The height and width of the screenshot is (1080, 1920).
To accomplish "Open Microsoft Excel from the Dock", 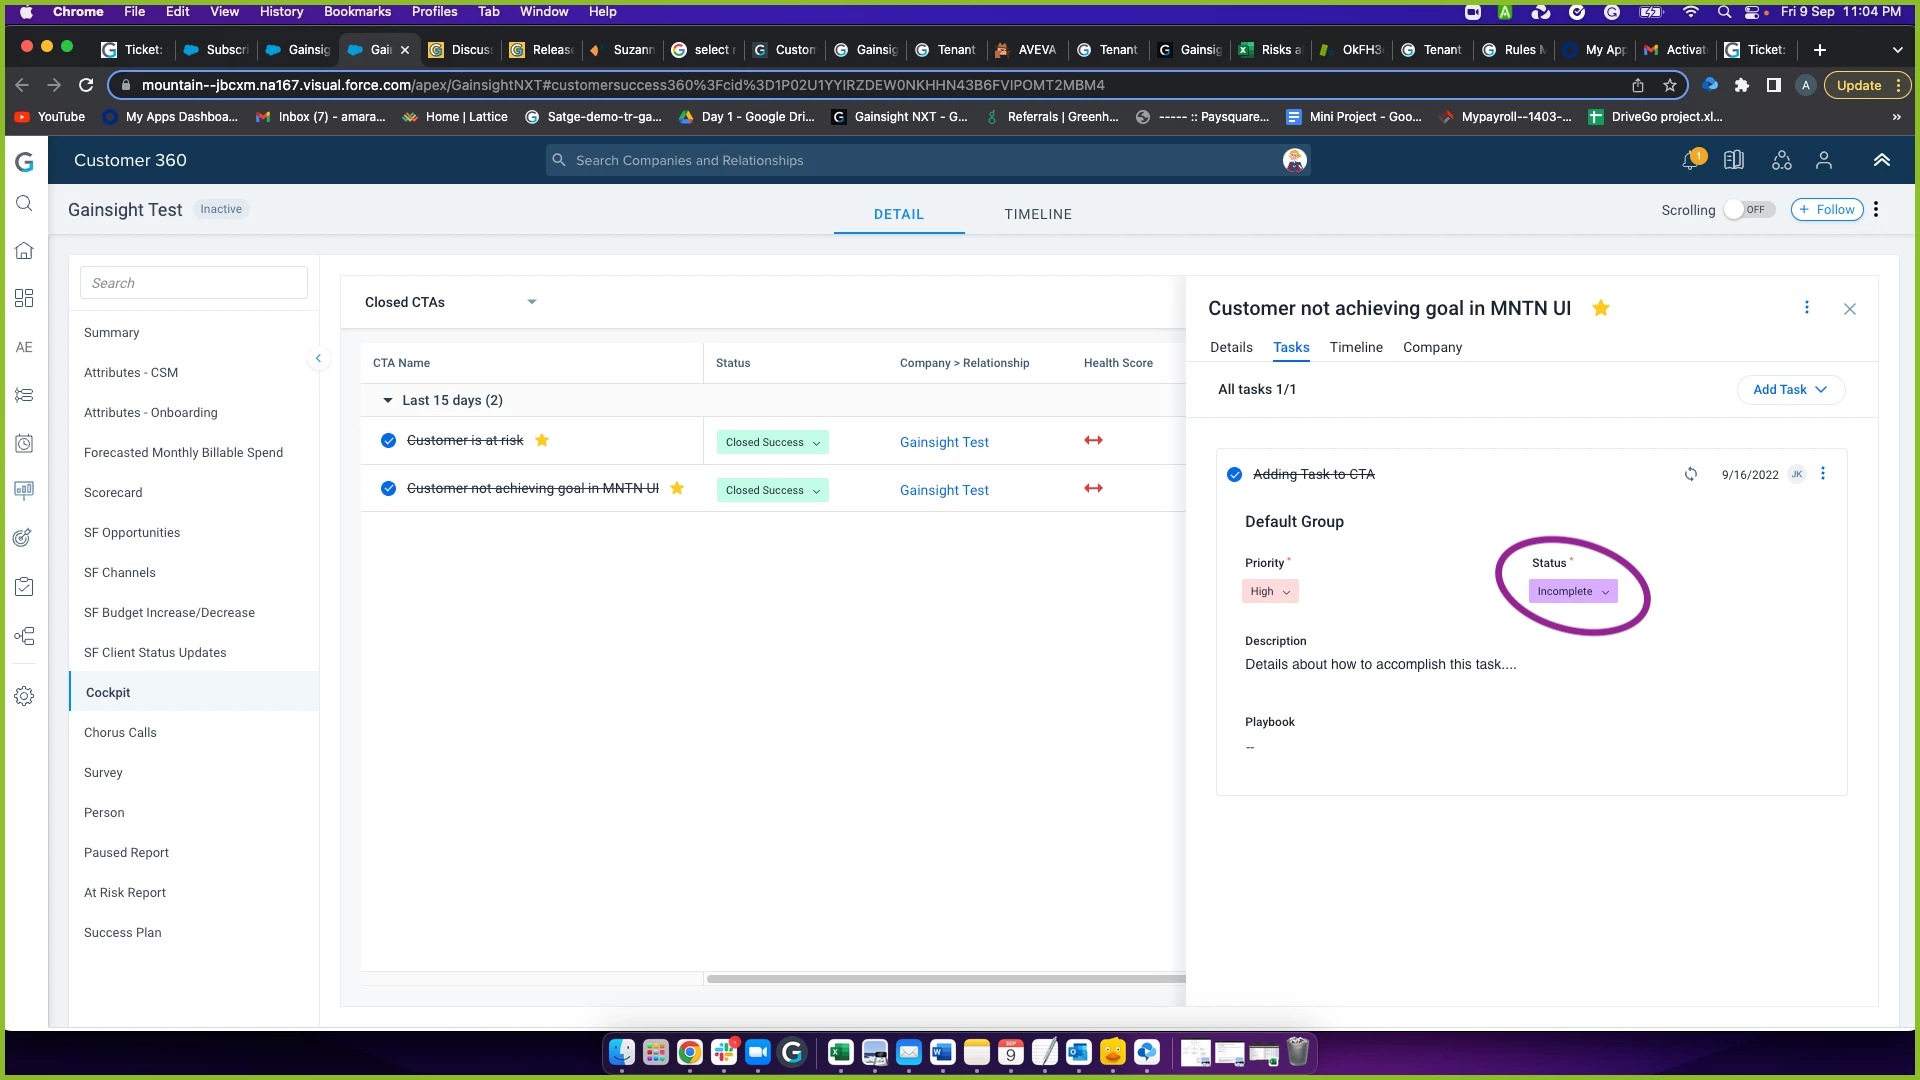I will [x=840, y=1052].
